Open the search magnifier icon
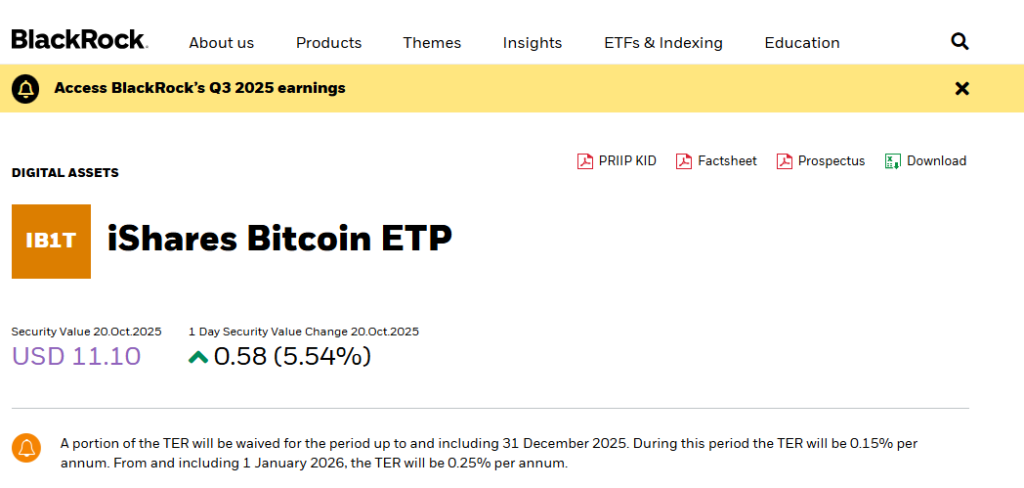The image size is (1024, 488). pyautogui.click(x=959, y=42)
